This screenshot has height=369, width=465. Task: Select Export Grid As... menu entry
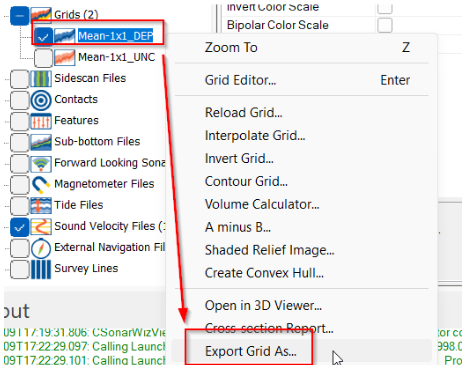pos(250,351)
